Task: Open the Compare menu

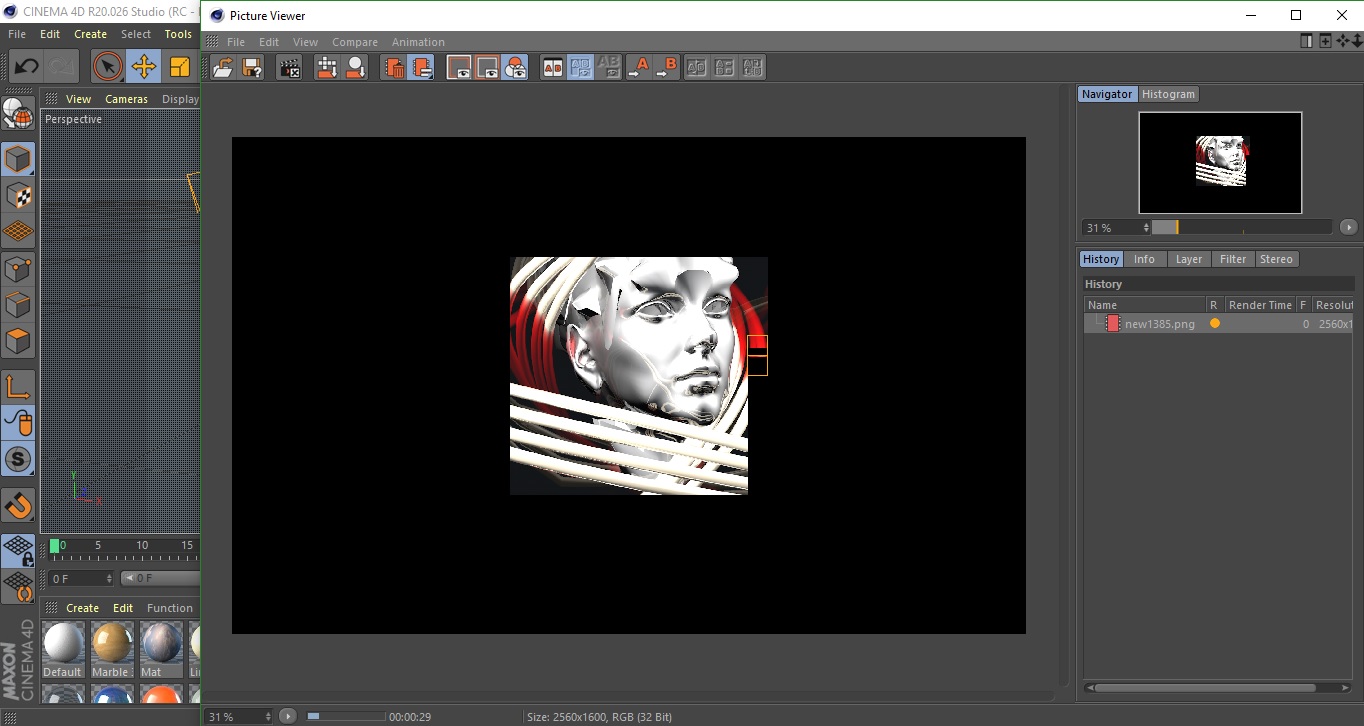Action: [x=355, y=42]
